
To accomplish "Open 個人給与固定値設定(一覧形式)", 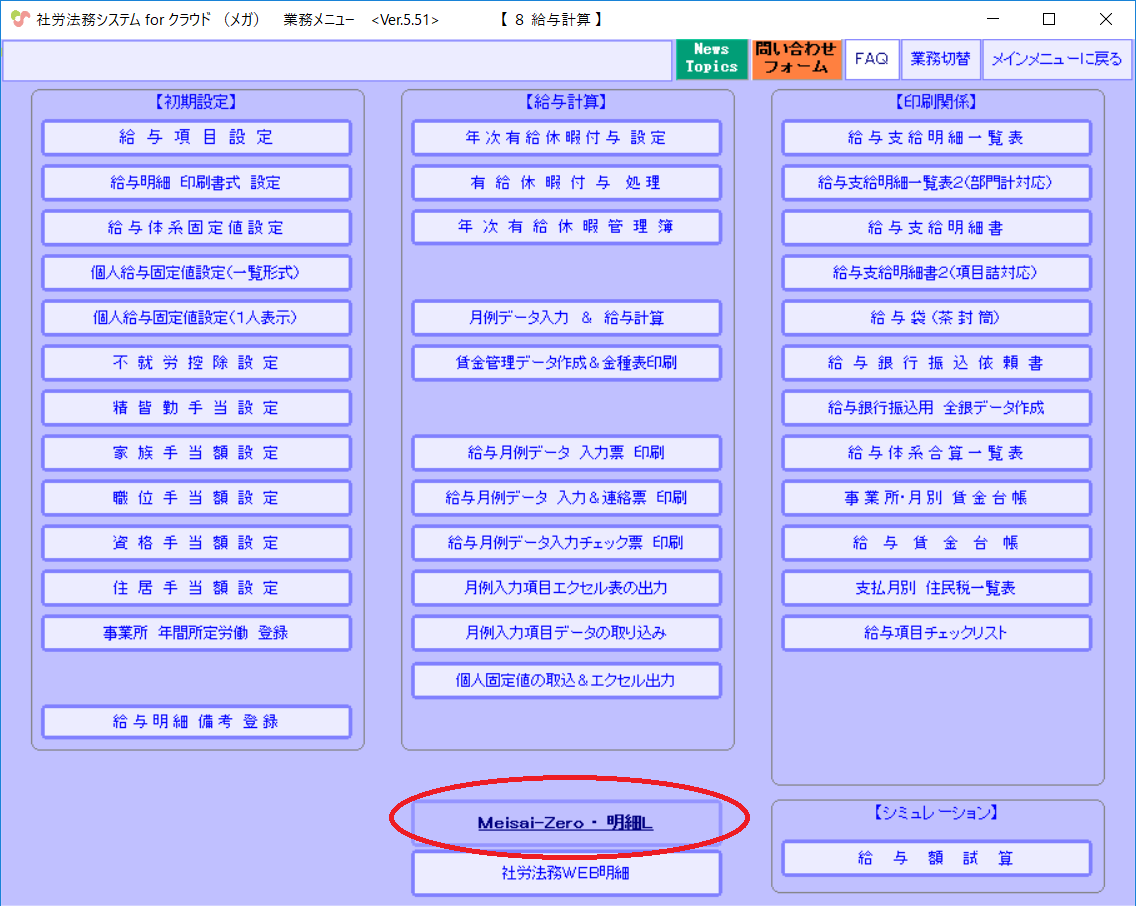I will [196, 272].
